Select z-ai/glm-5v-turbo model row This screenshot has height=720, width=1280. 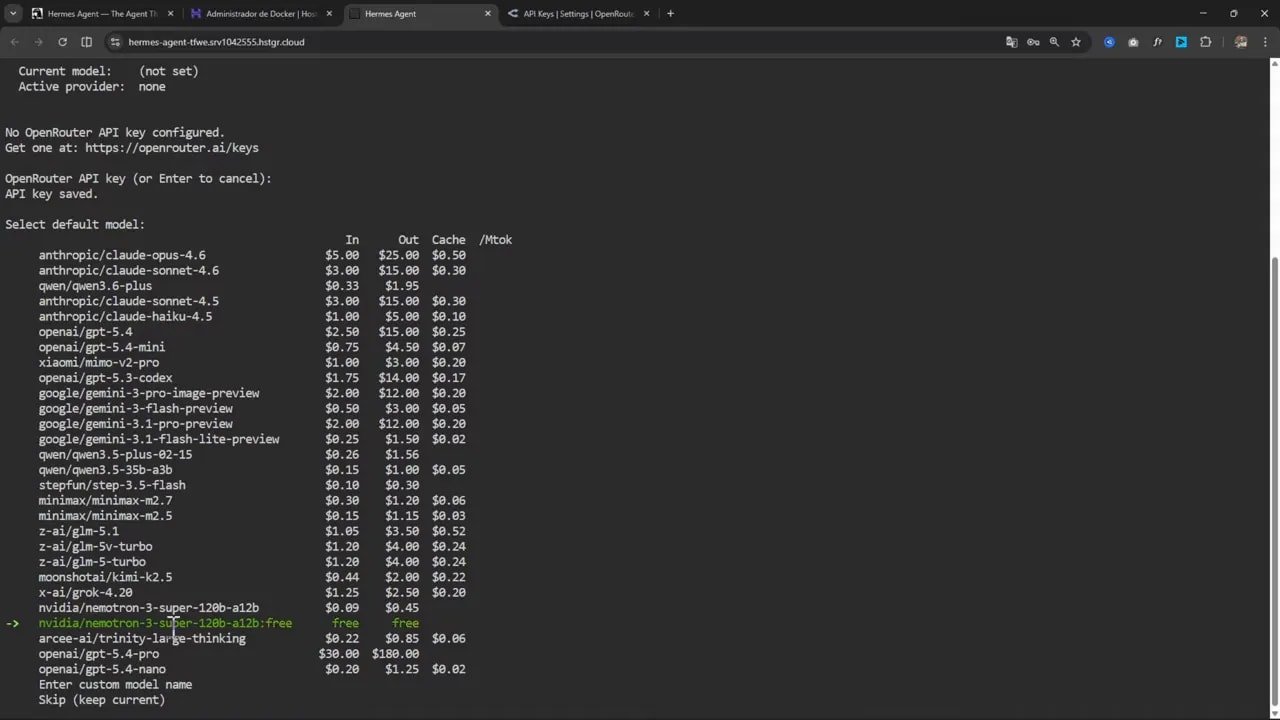click(x=252, y=546)
